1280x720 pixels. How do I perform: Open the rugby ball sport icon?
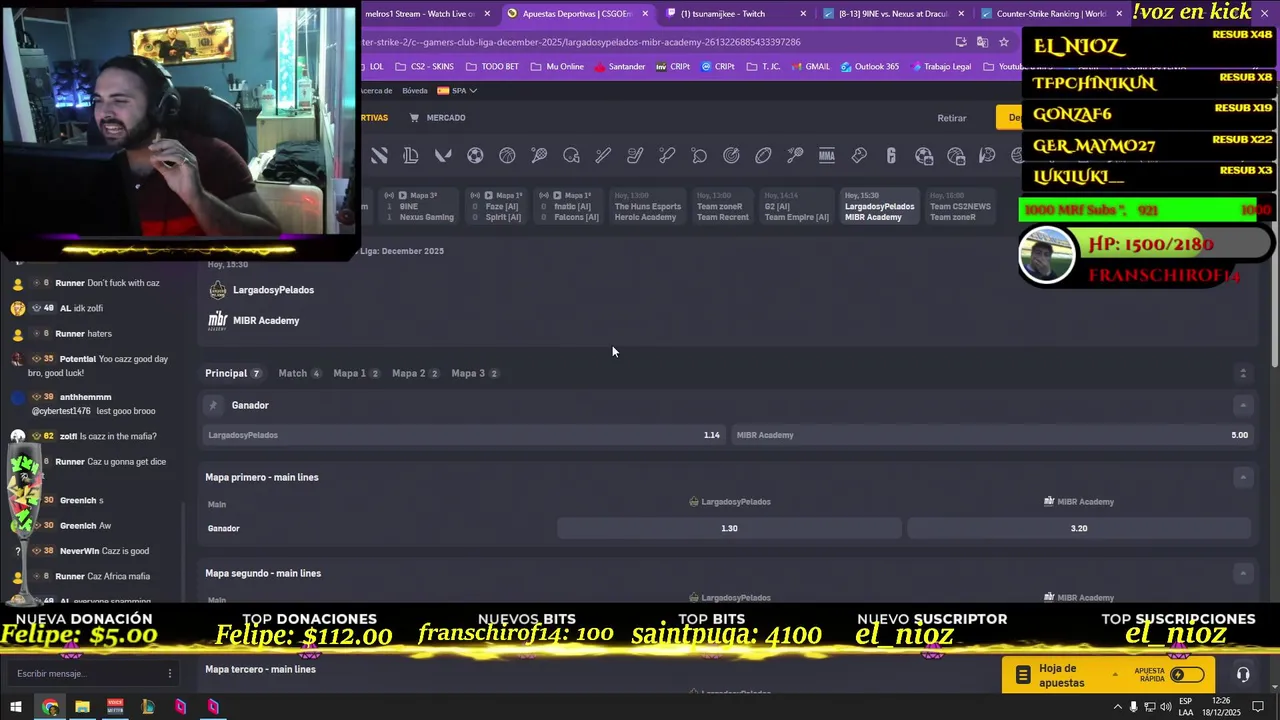(763, 155)
